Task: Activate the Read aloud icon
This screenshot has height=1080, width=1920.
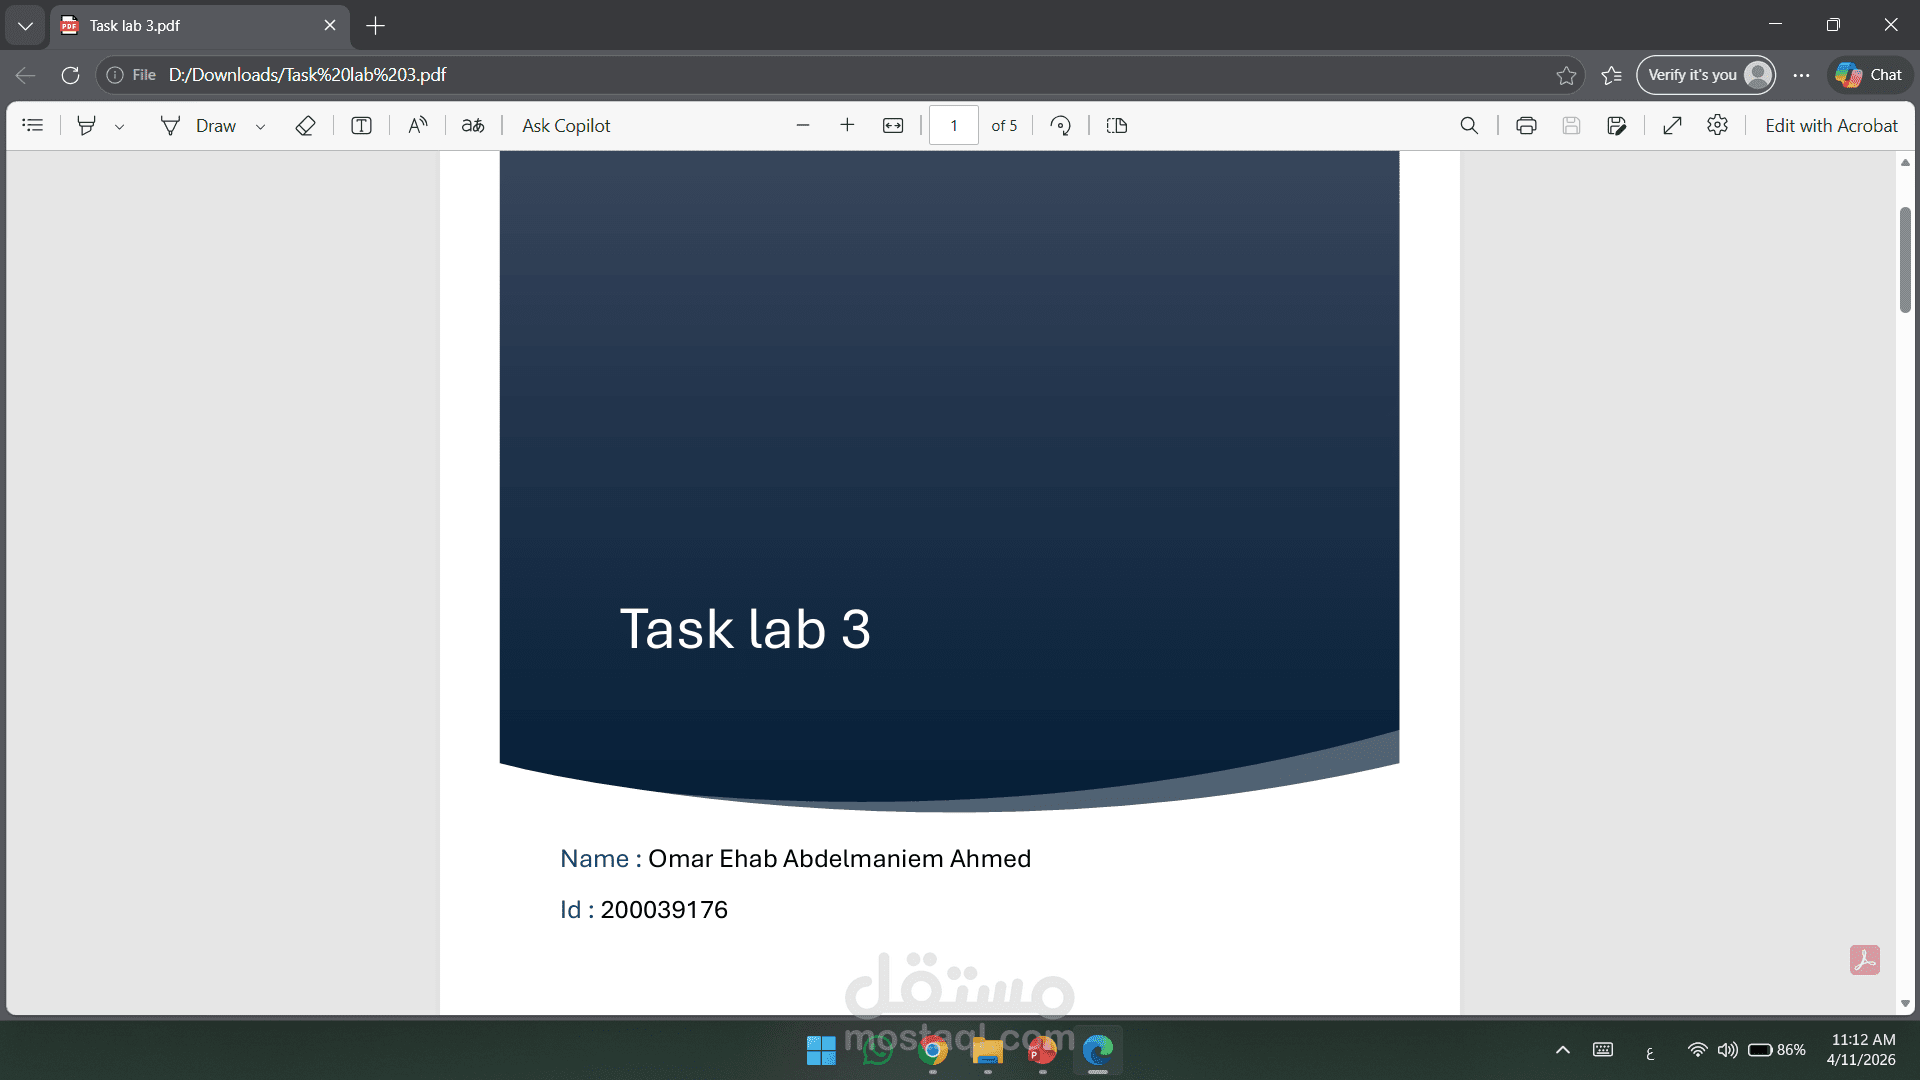Action: (418, 125)
